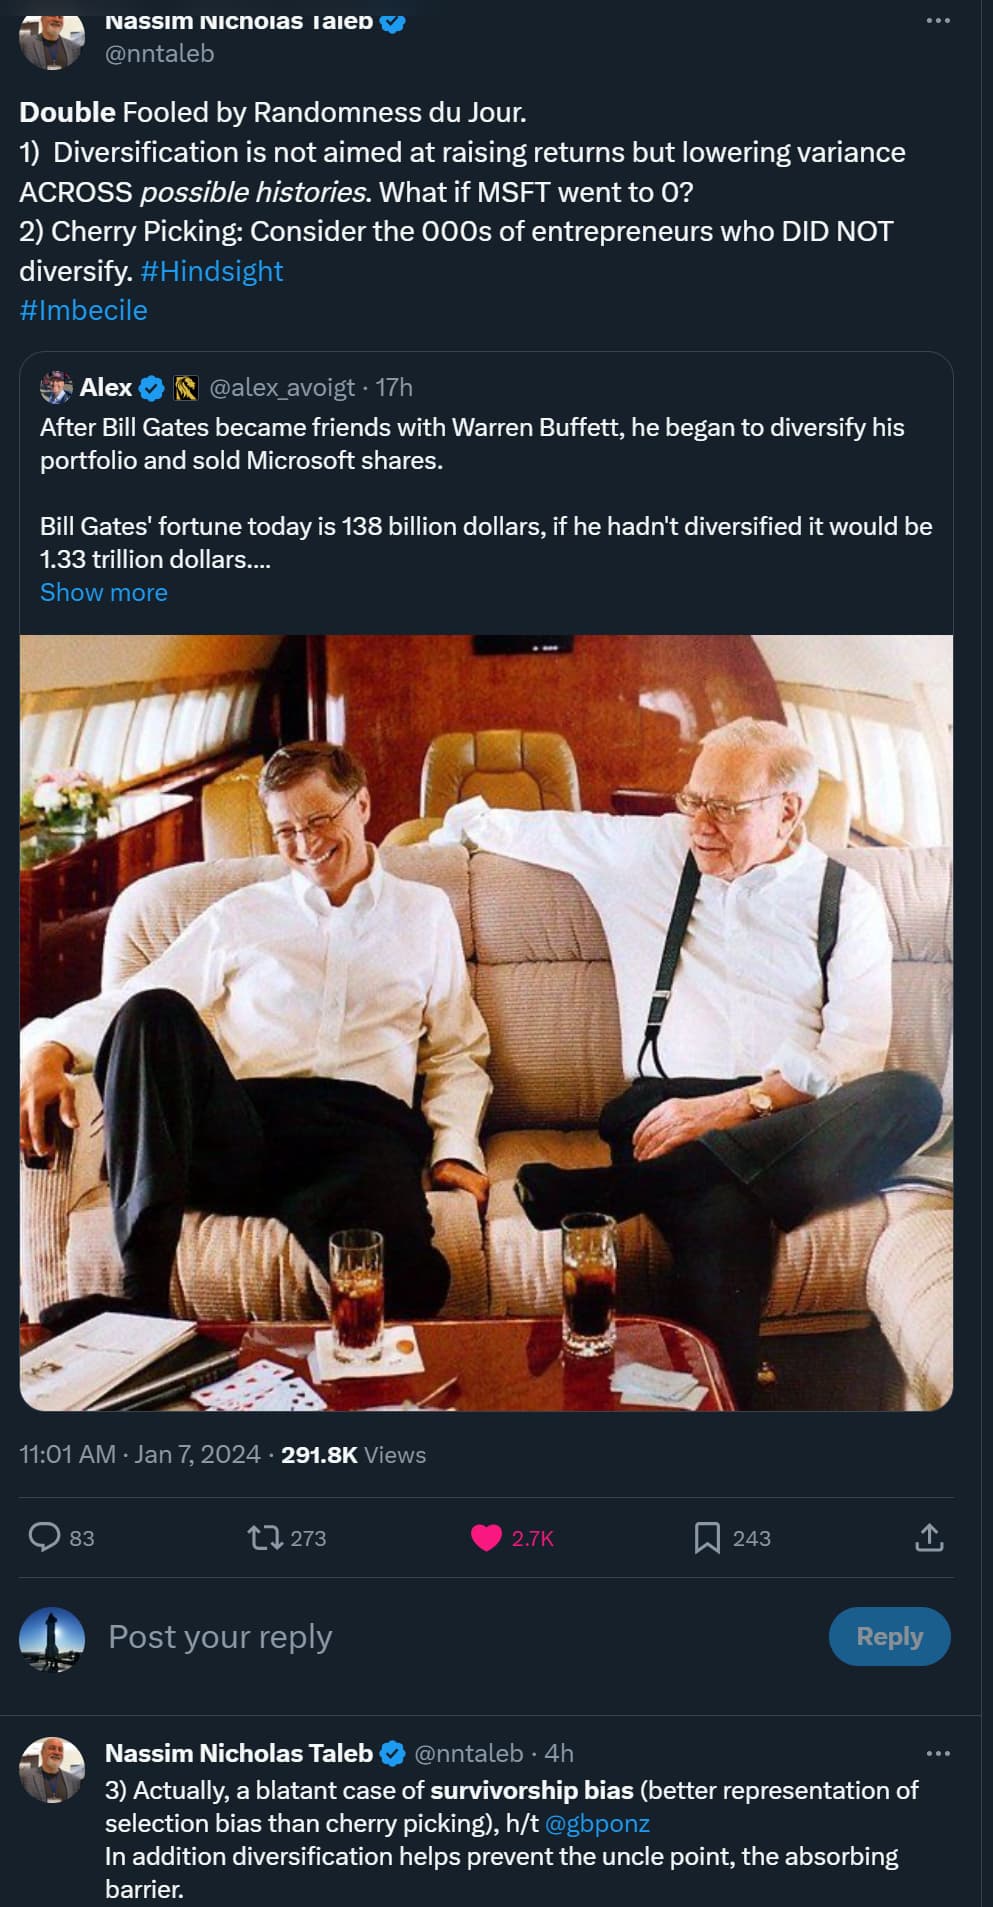Screen dimensions: 993x1907
Task: Open Alex's profile avatar in quoted tweet
Action: (56, 387)
